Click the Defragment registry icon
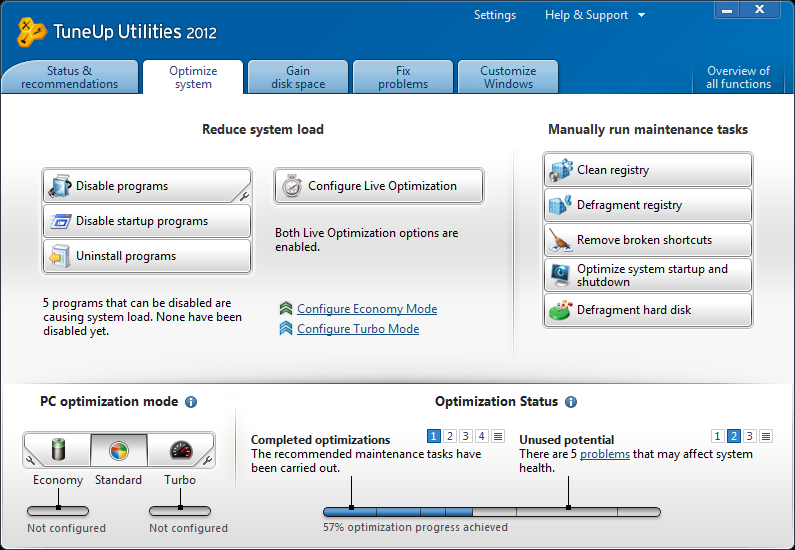795x550 pixels. [x=560, y=205]
